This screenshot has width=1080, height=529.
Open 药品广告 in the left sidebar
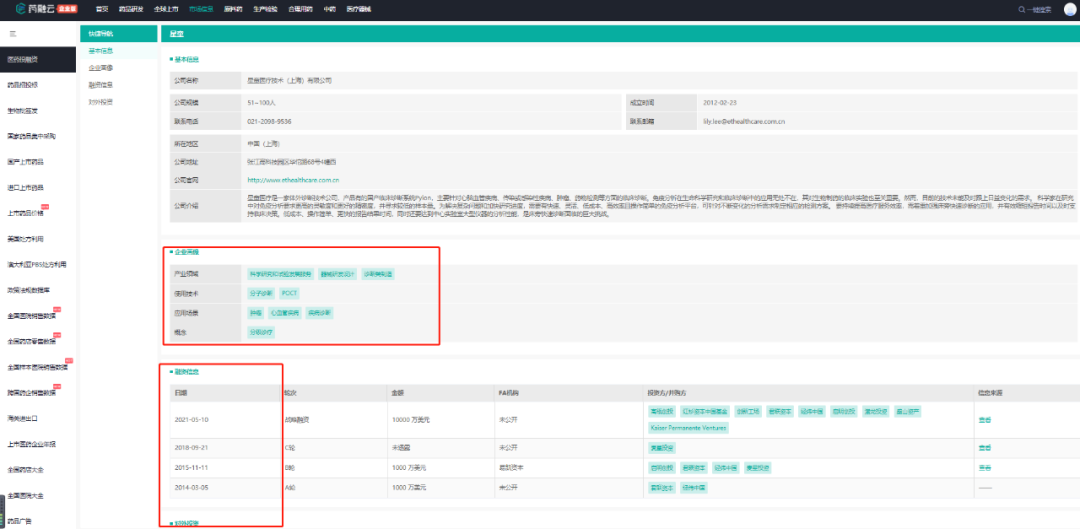click(x=20, y=522)
